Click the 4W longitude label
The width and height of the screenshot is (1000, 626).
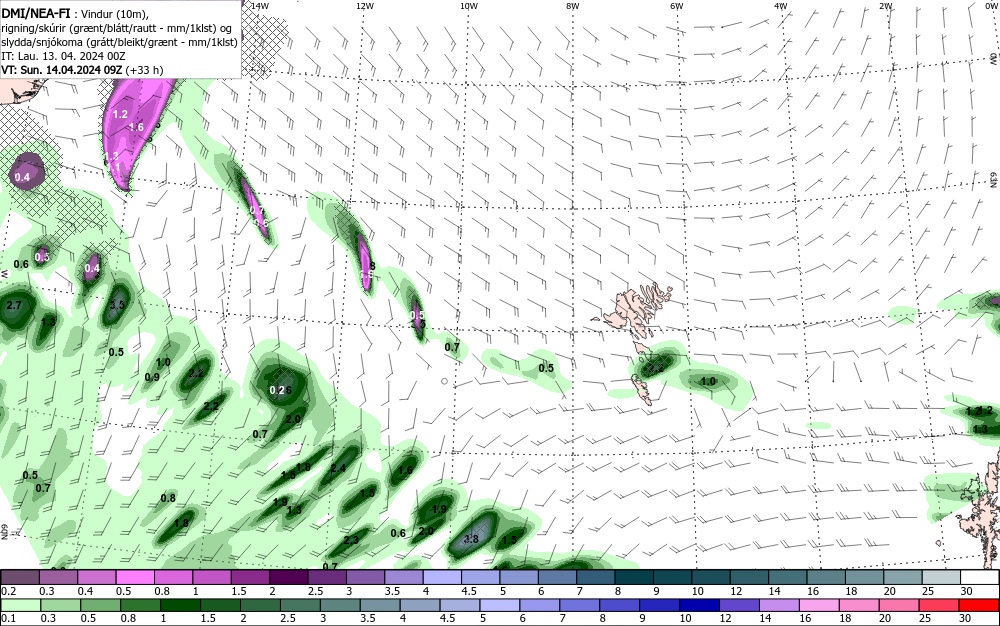[781, 6]
